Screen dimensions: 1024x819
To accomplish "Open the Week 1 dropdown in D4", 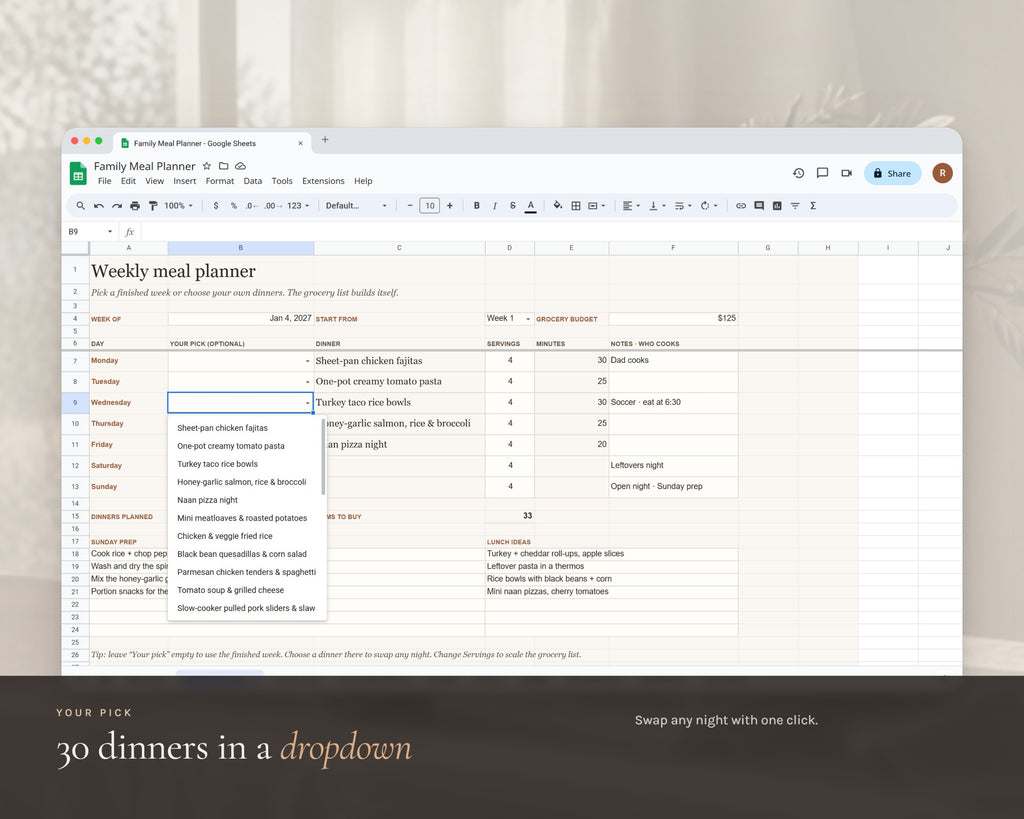I will point(528,319).
